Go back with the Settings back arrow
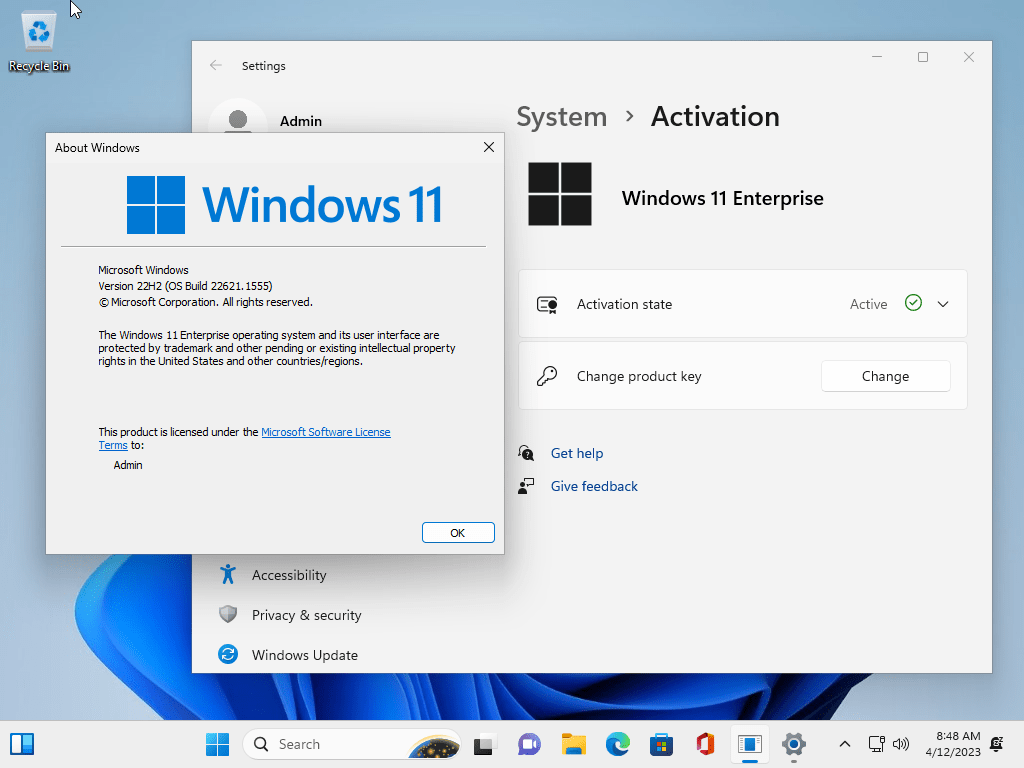This screenshot has width=1024, height=768. coord(216,65)
